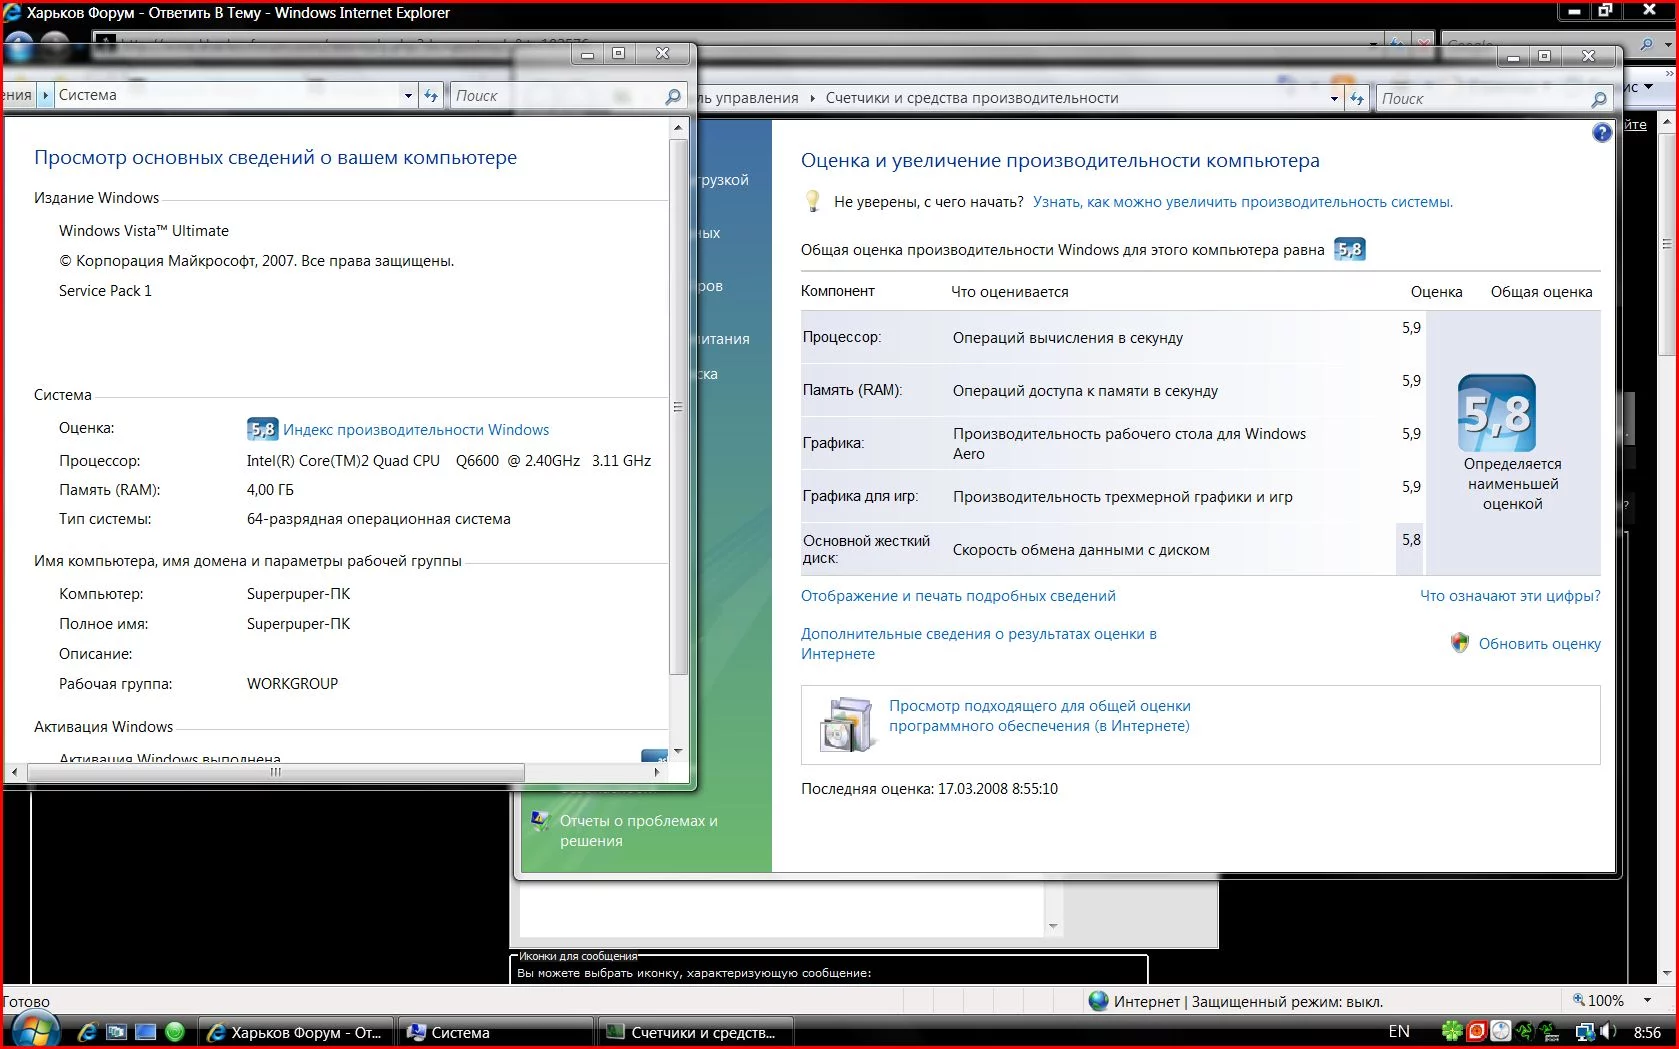
Task: Click scroll-down arrow in Система window
Action: 678,750
